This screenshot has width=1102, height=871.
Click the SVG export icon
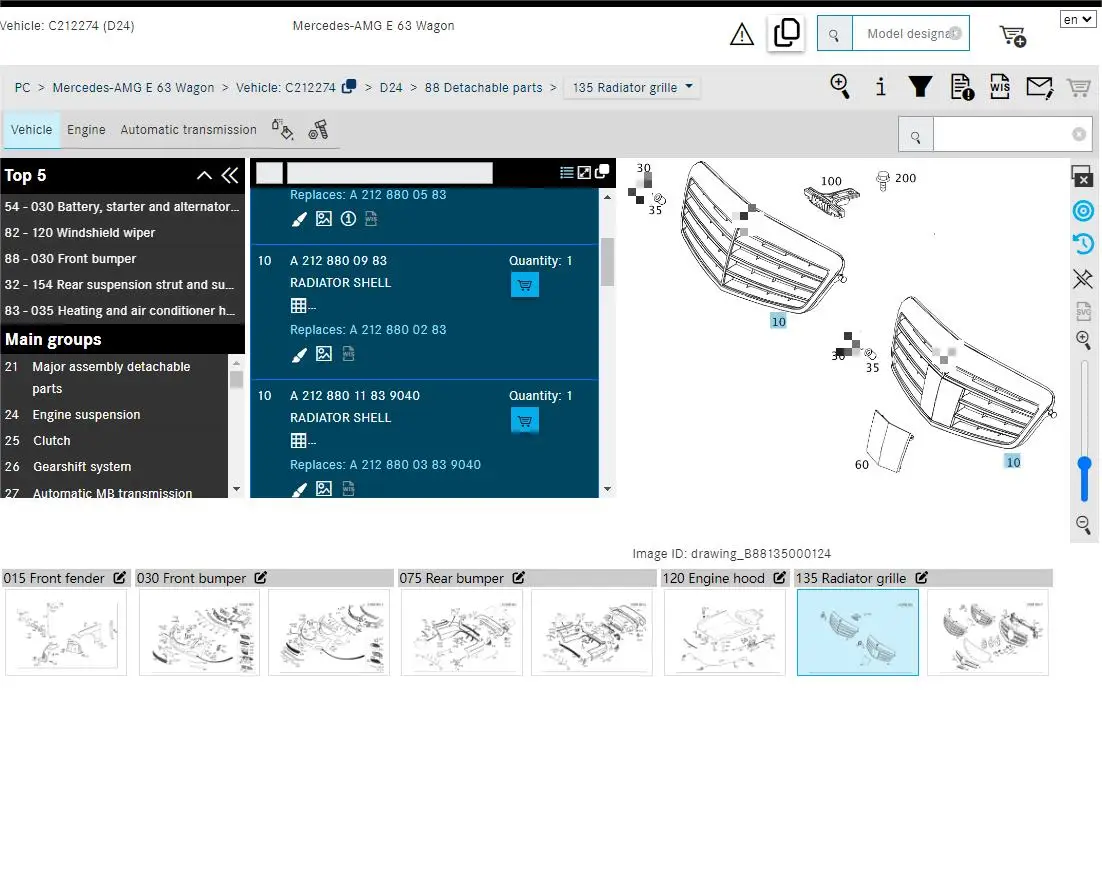pos(1083,311)
